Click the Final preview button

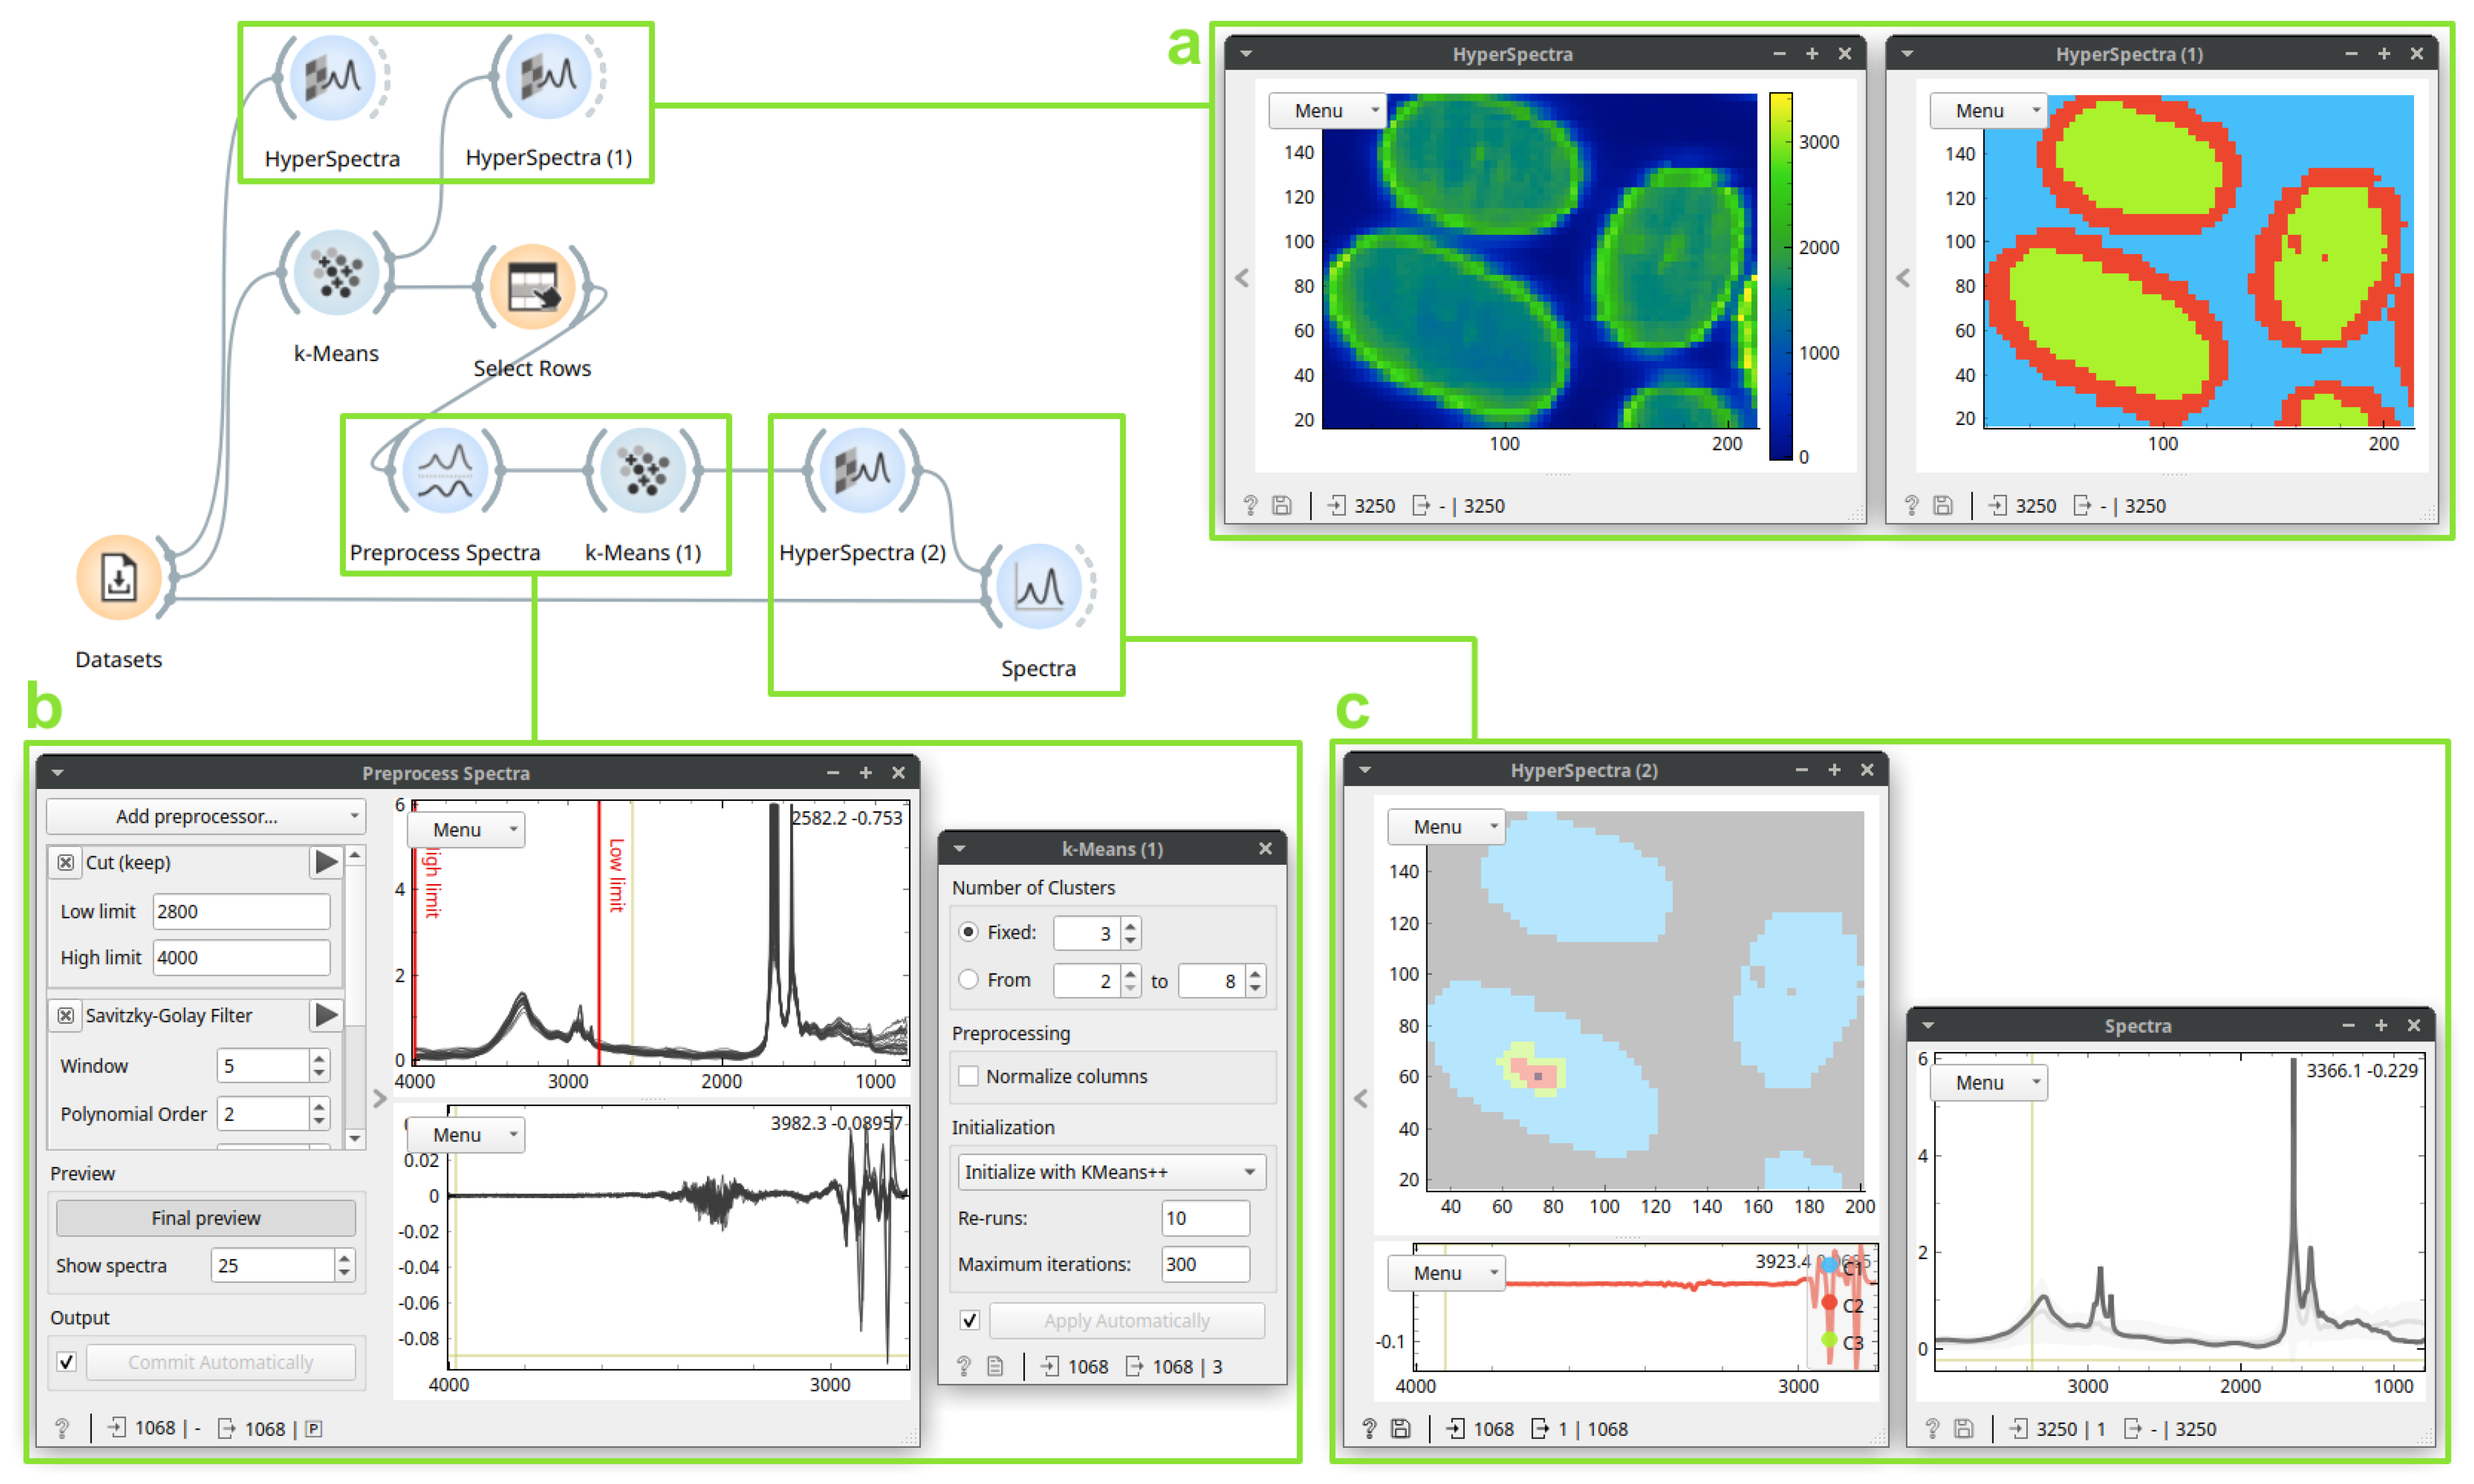point(206,1218)
